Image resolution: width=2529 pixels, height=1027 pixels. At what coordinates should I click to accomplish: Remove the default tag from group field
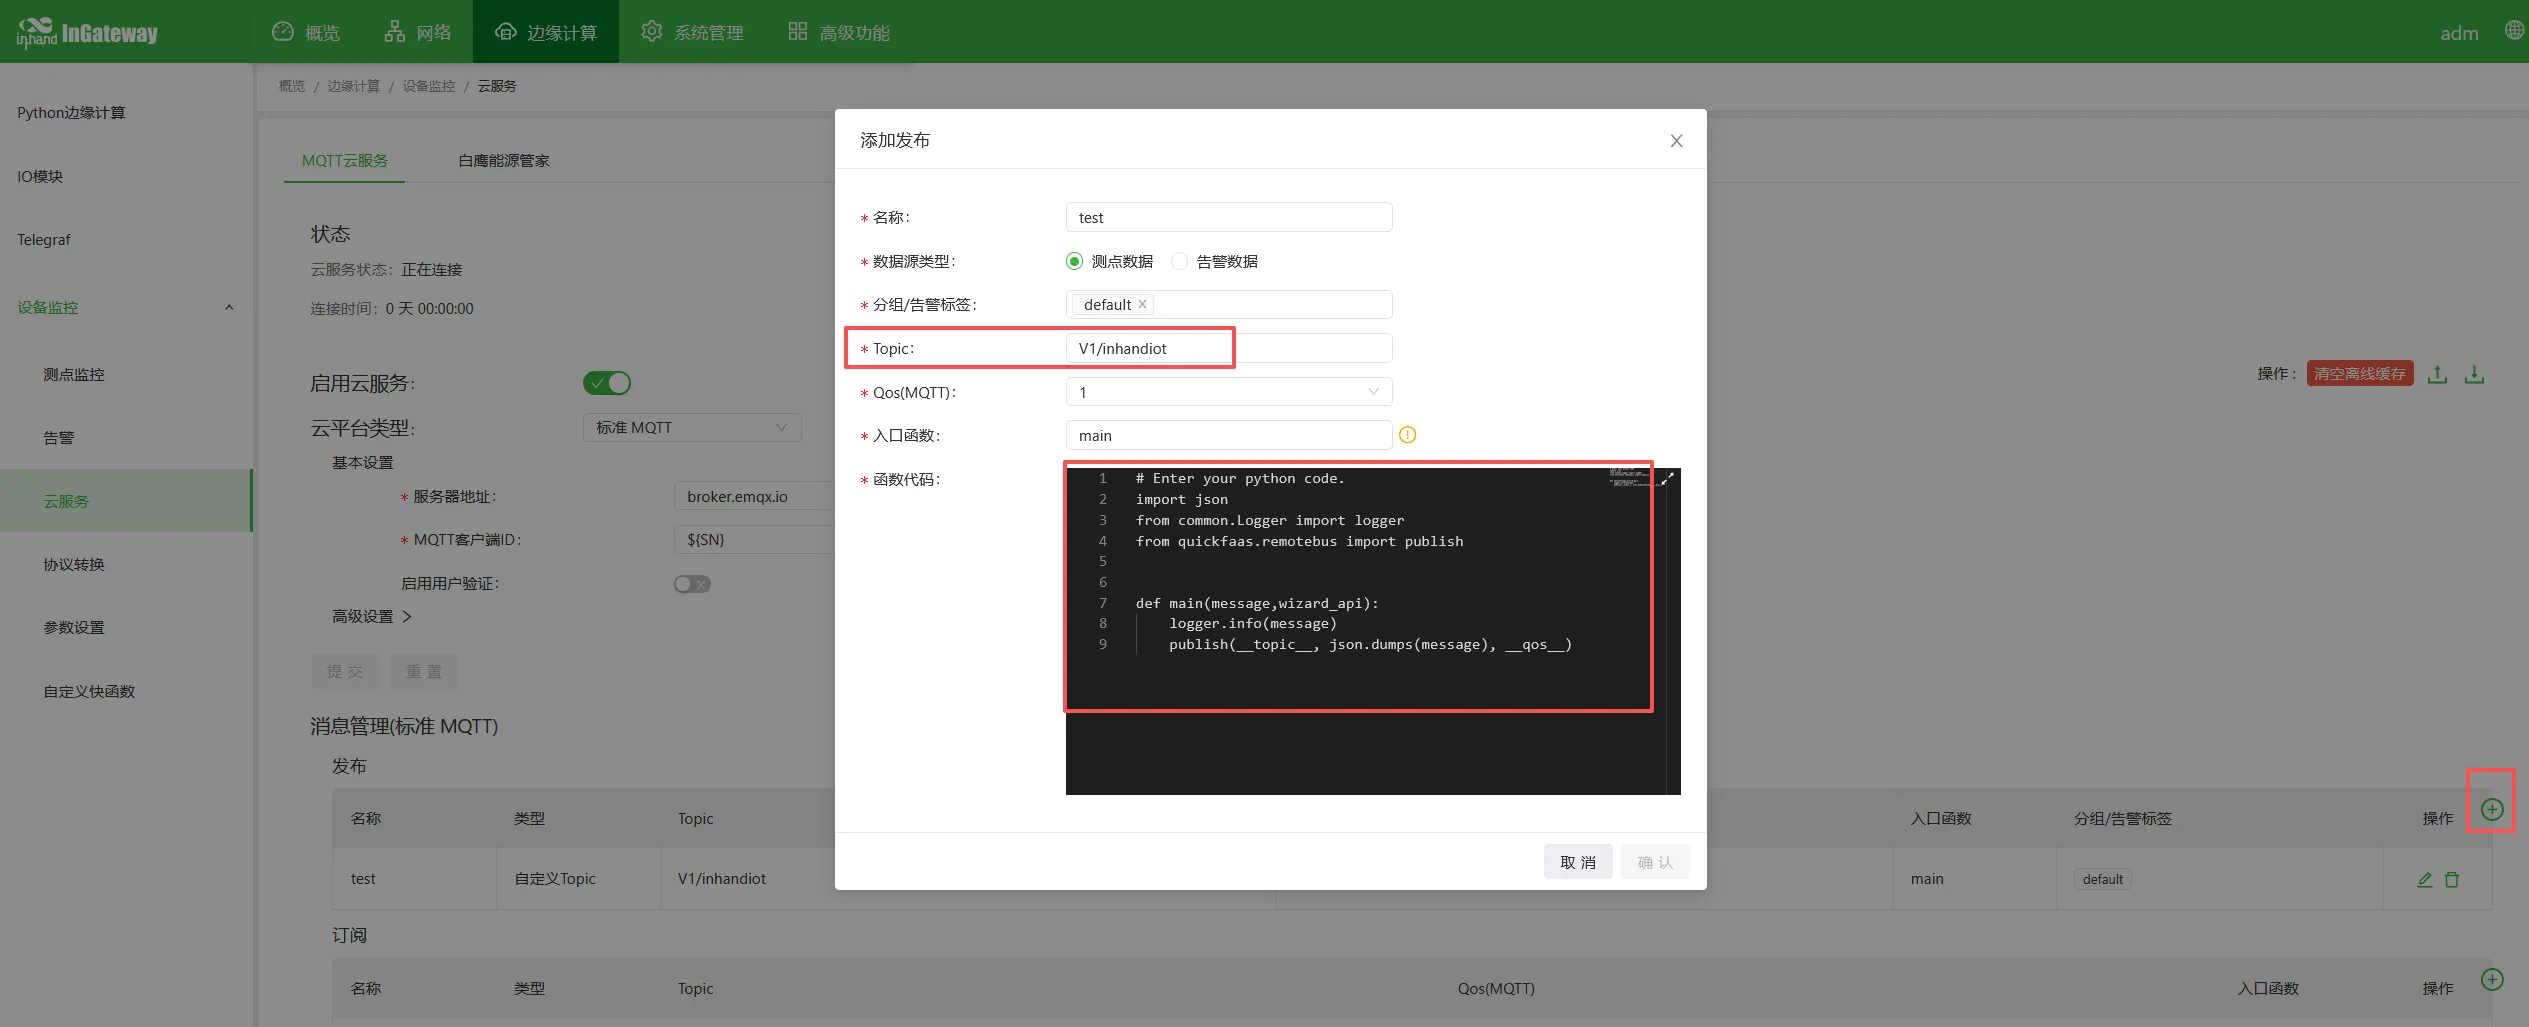[1142, 304]
